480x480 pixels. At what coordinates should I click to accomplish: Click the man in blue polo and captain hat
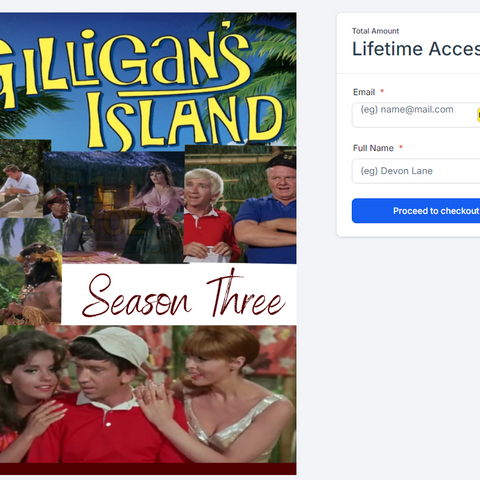click(x=265, y=207)
